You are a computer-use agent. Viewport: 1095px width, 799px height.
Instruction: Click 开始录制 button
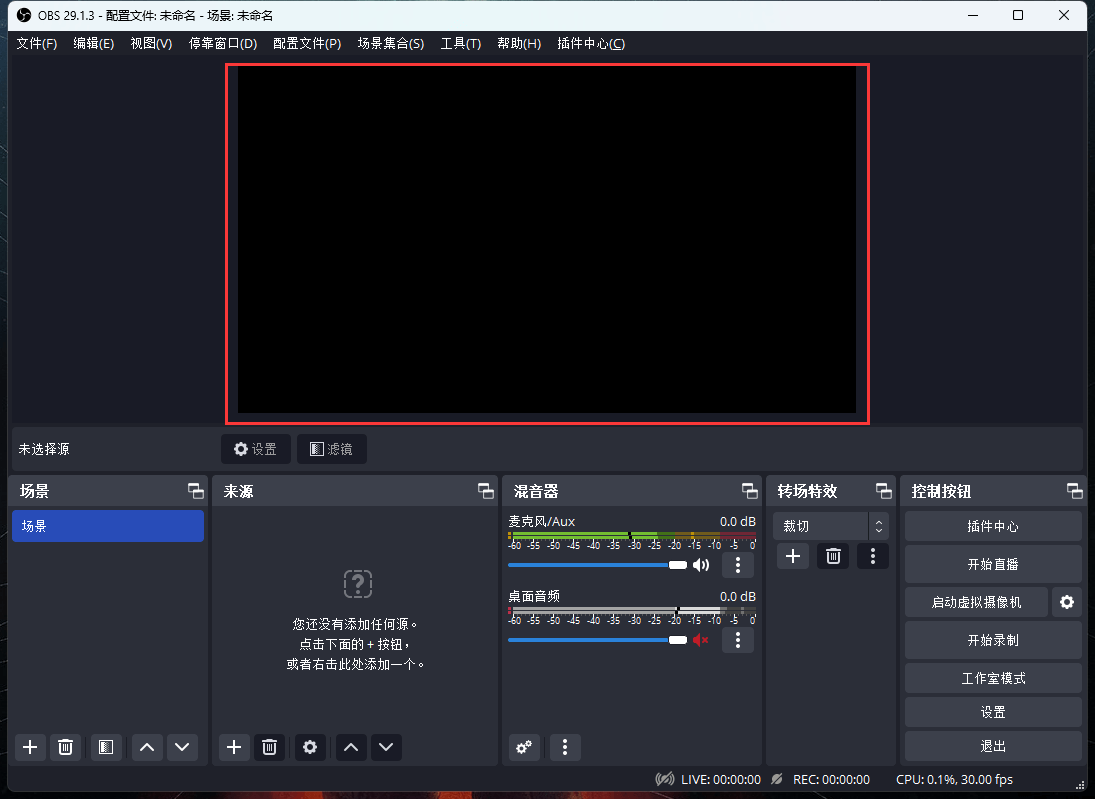coord(993,640)
